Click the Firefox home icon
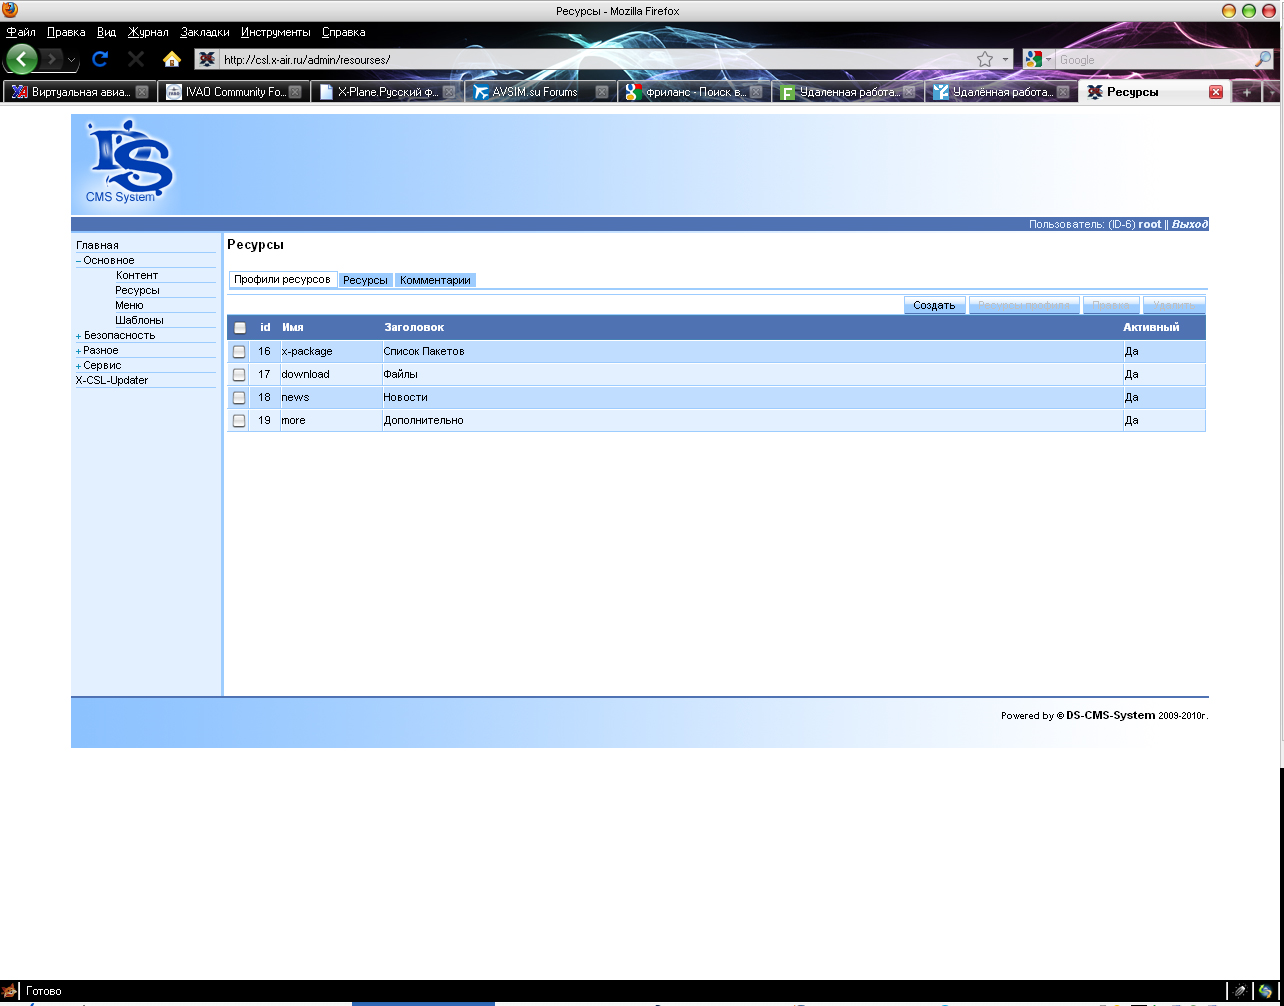 (x=170, y=59)
